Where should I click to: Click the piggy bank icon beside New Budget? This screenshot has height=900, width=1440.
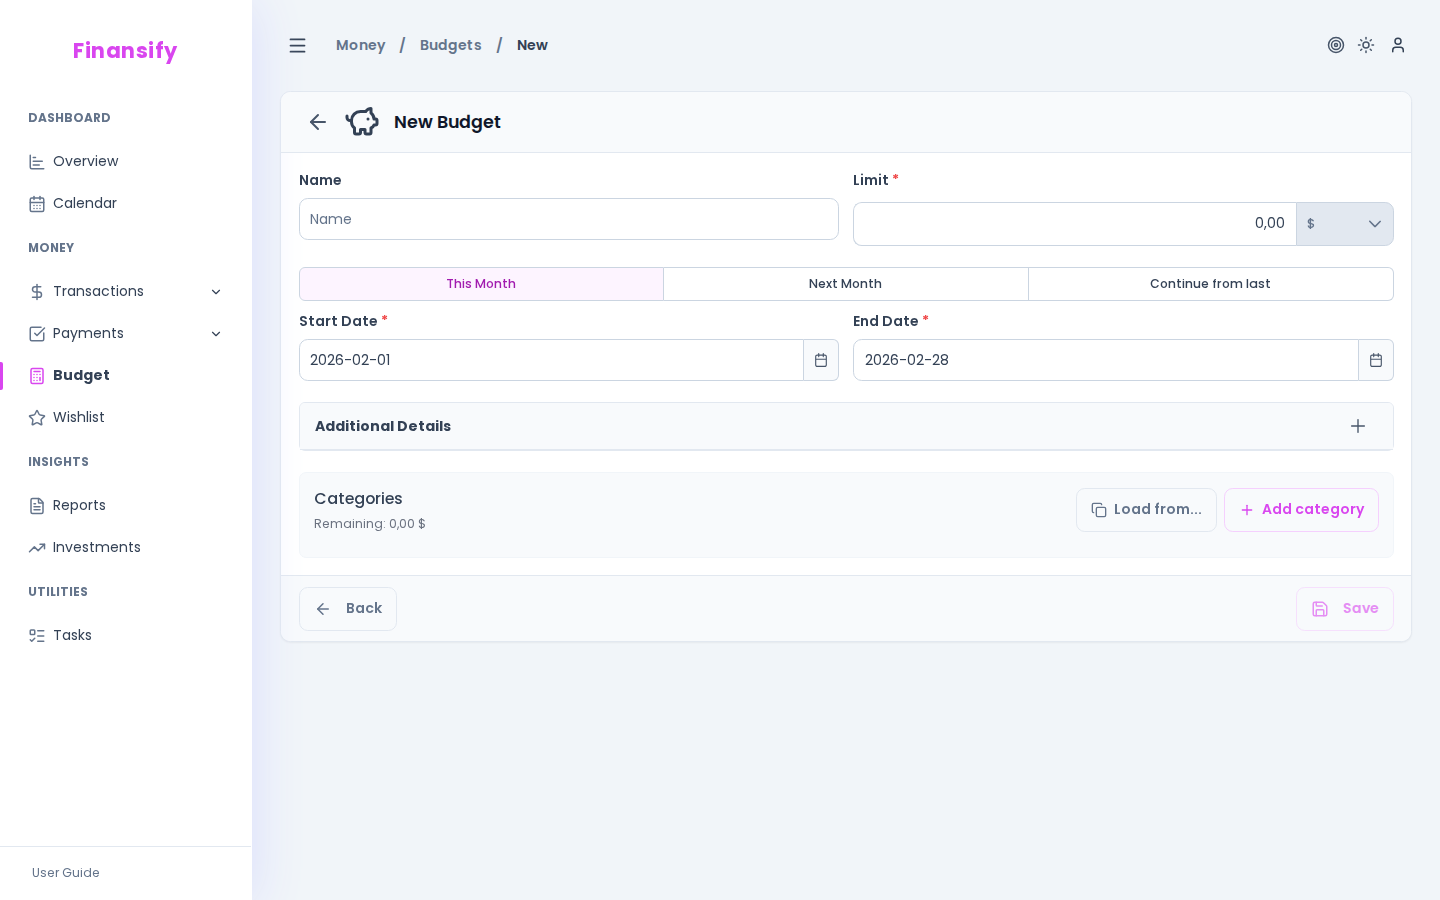(x=362, y=121)
